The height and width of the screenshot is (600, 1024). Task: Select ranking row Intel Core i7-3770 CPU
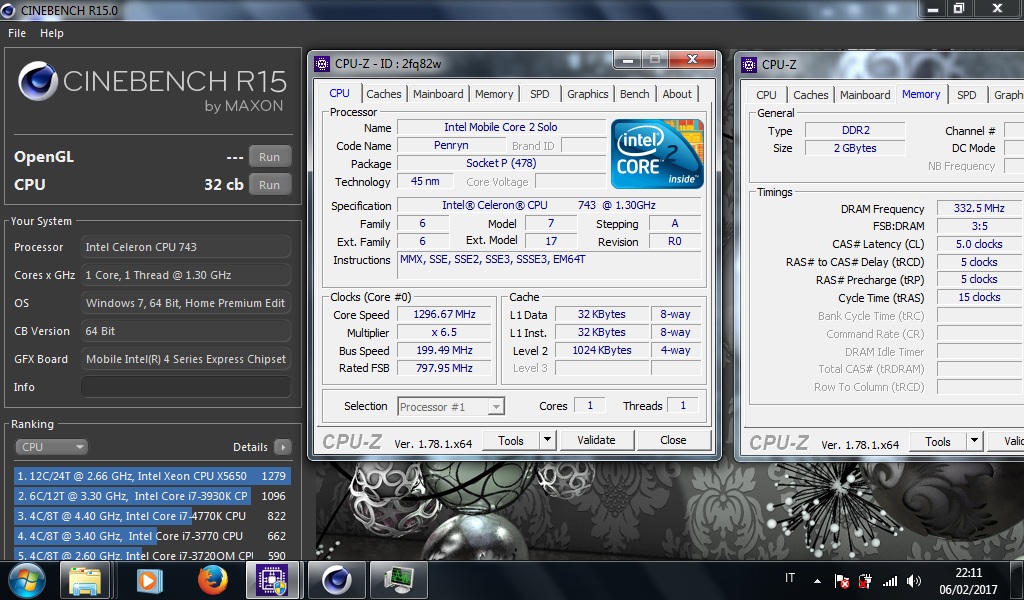(x=152, y=536)
